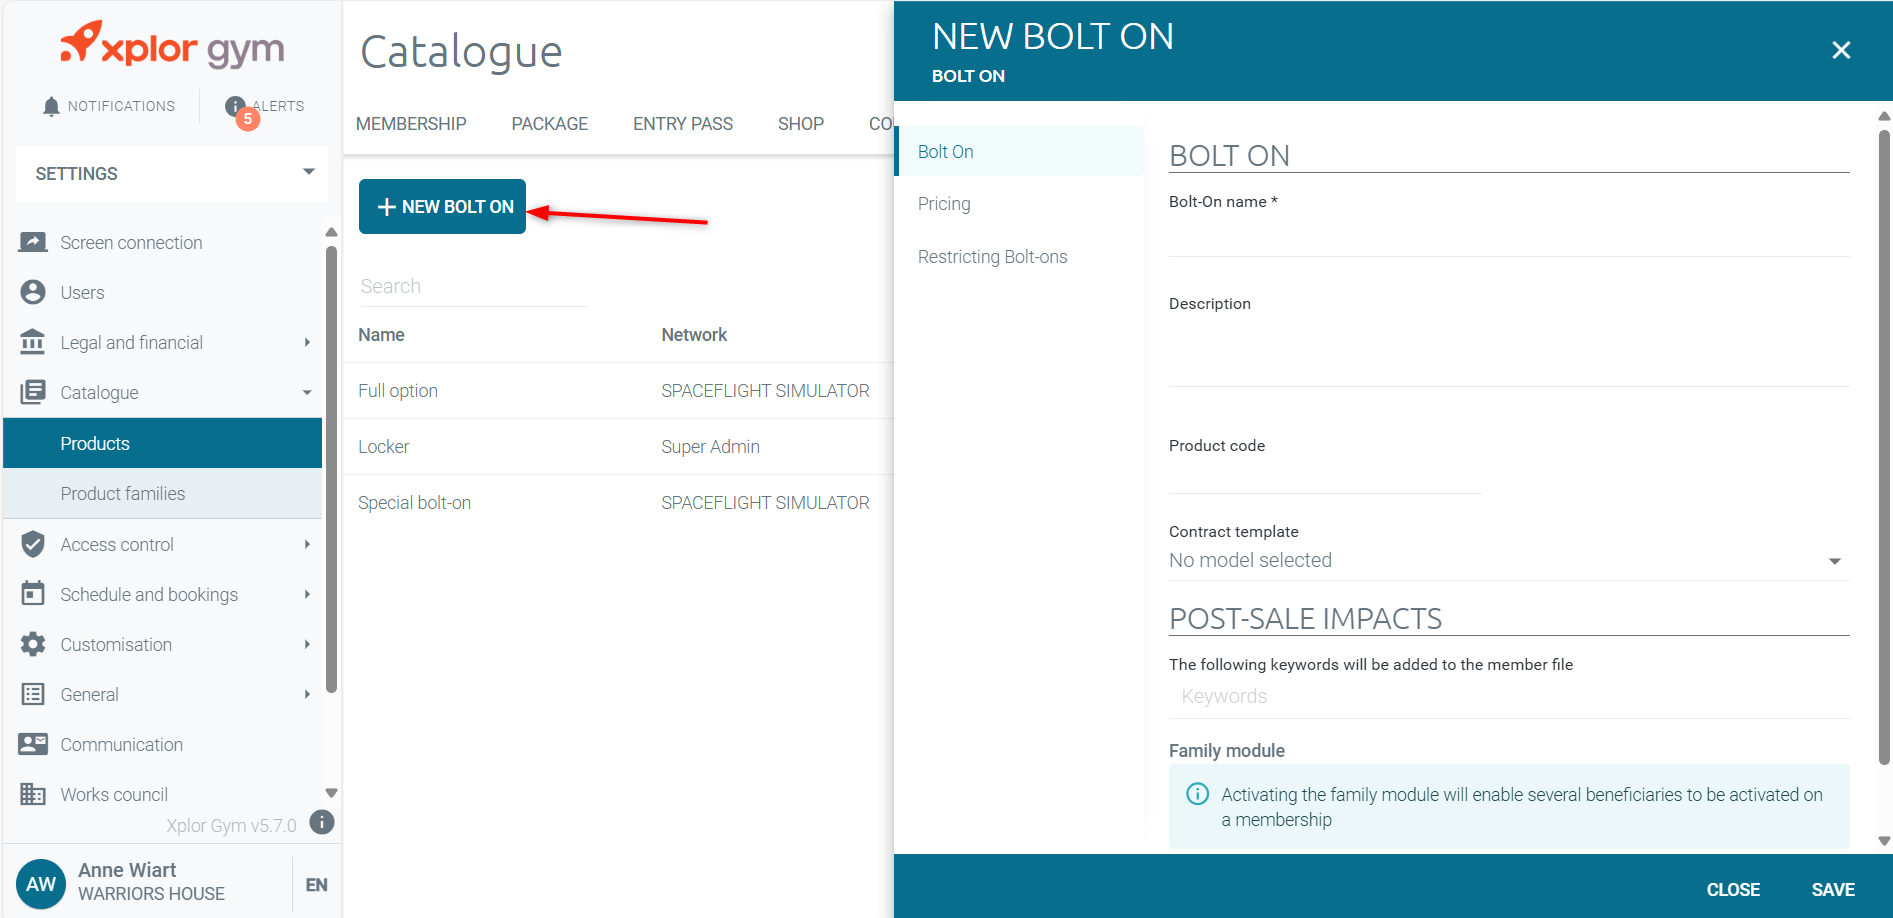Switch language via EN selector
The width and height of the screenshot is (1893, 918).
[x=316, y=885]
